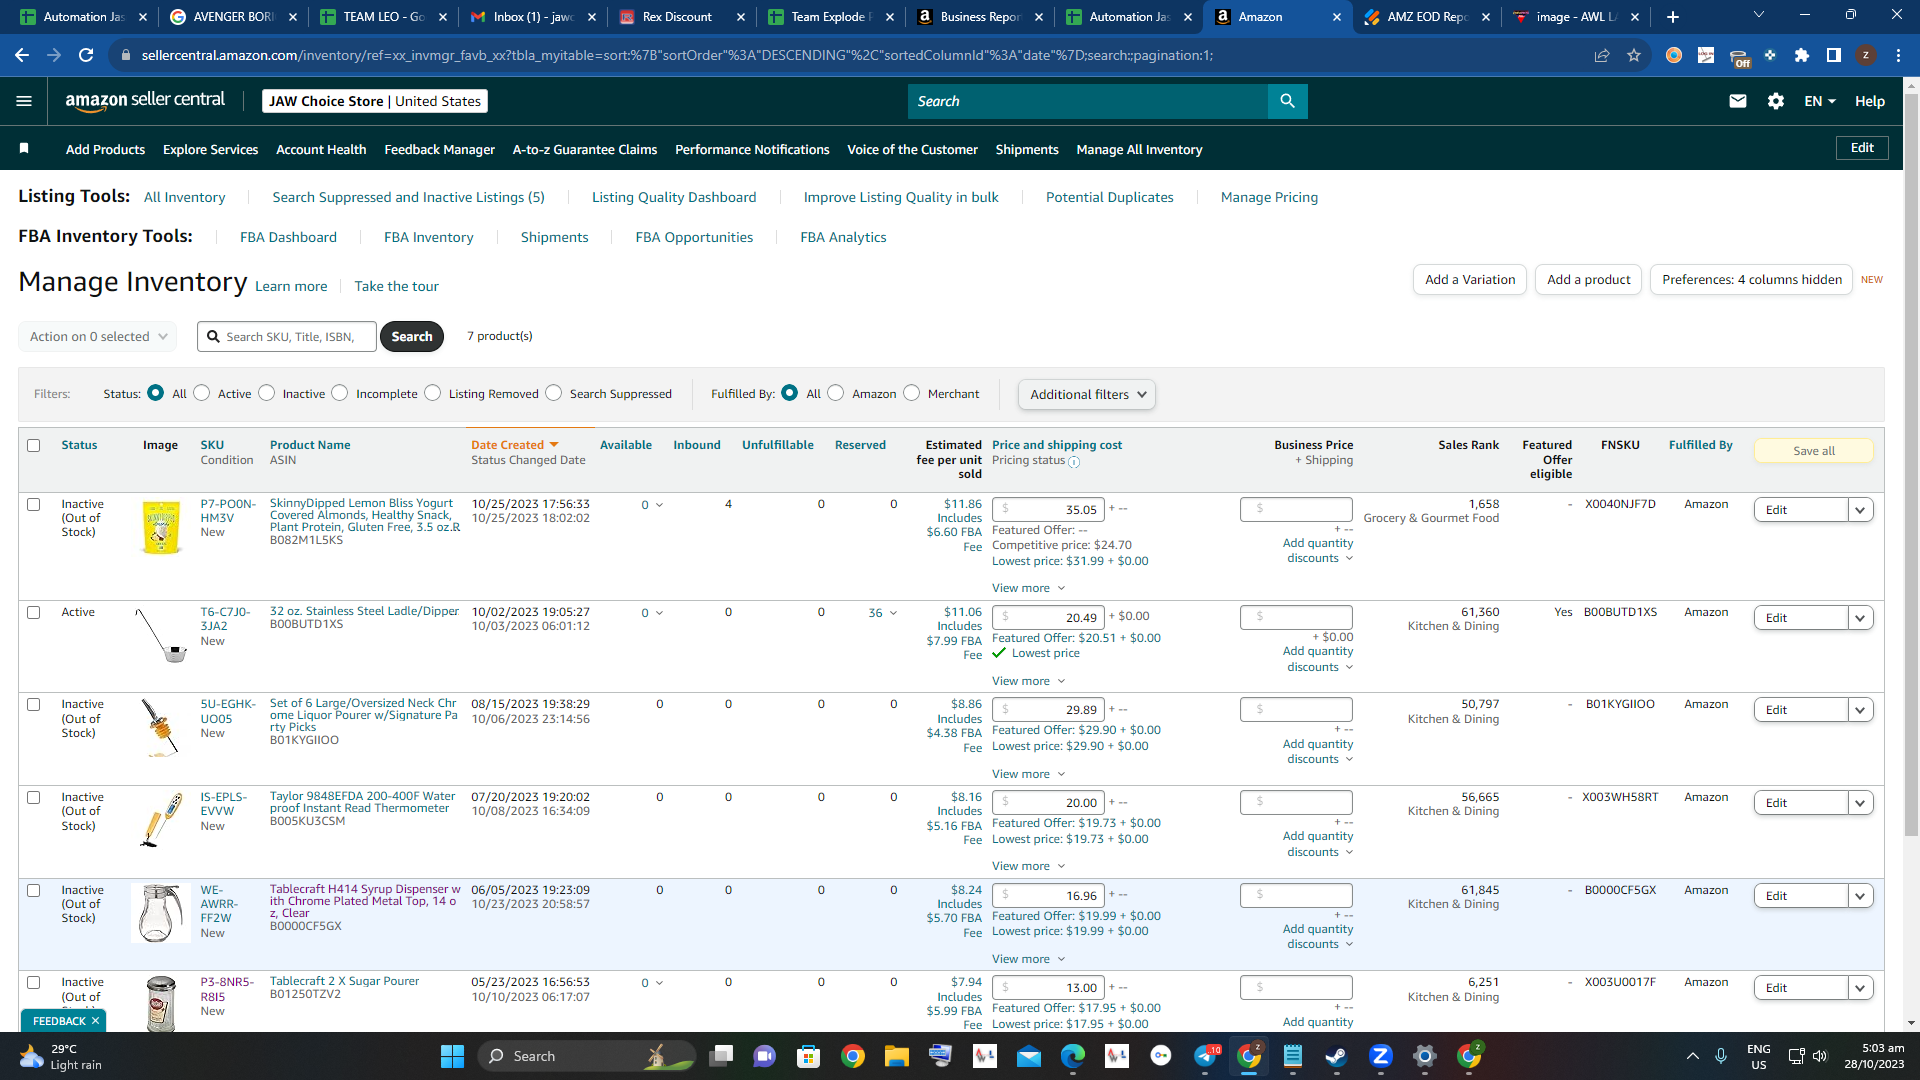
Task: Expand the Additional filters dropdown
Action: (1087, 394)
